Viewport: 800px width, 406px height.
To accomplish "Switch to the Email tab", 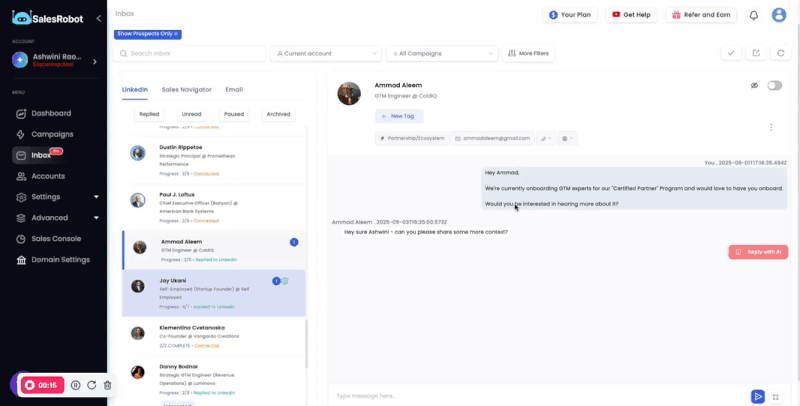I will pyautogui.click(x=234, y=90).
